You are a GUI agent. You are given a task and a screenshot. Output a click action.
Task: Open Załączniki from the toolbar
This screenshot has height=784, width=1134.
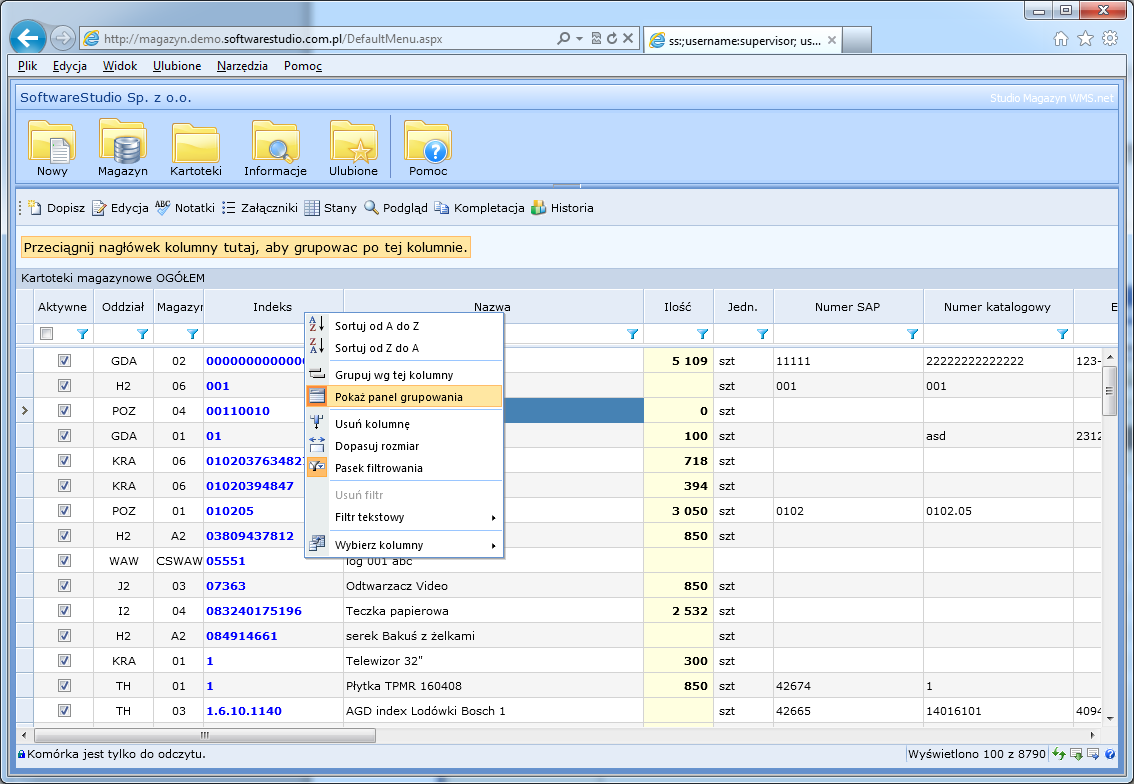coord(260,208)
